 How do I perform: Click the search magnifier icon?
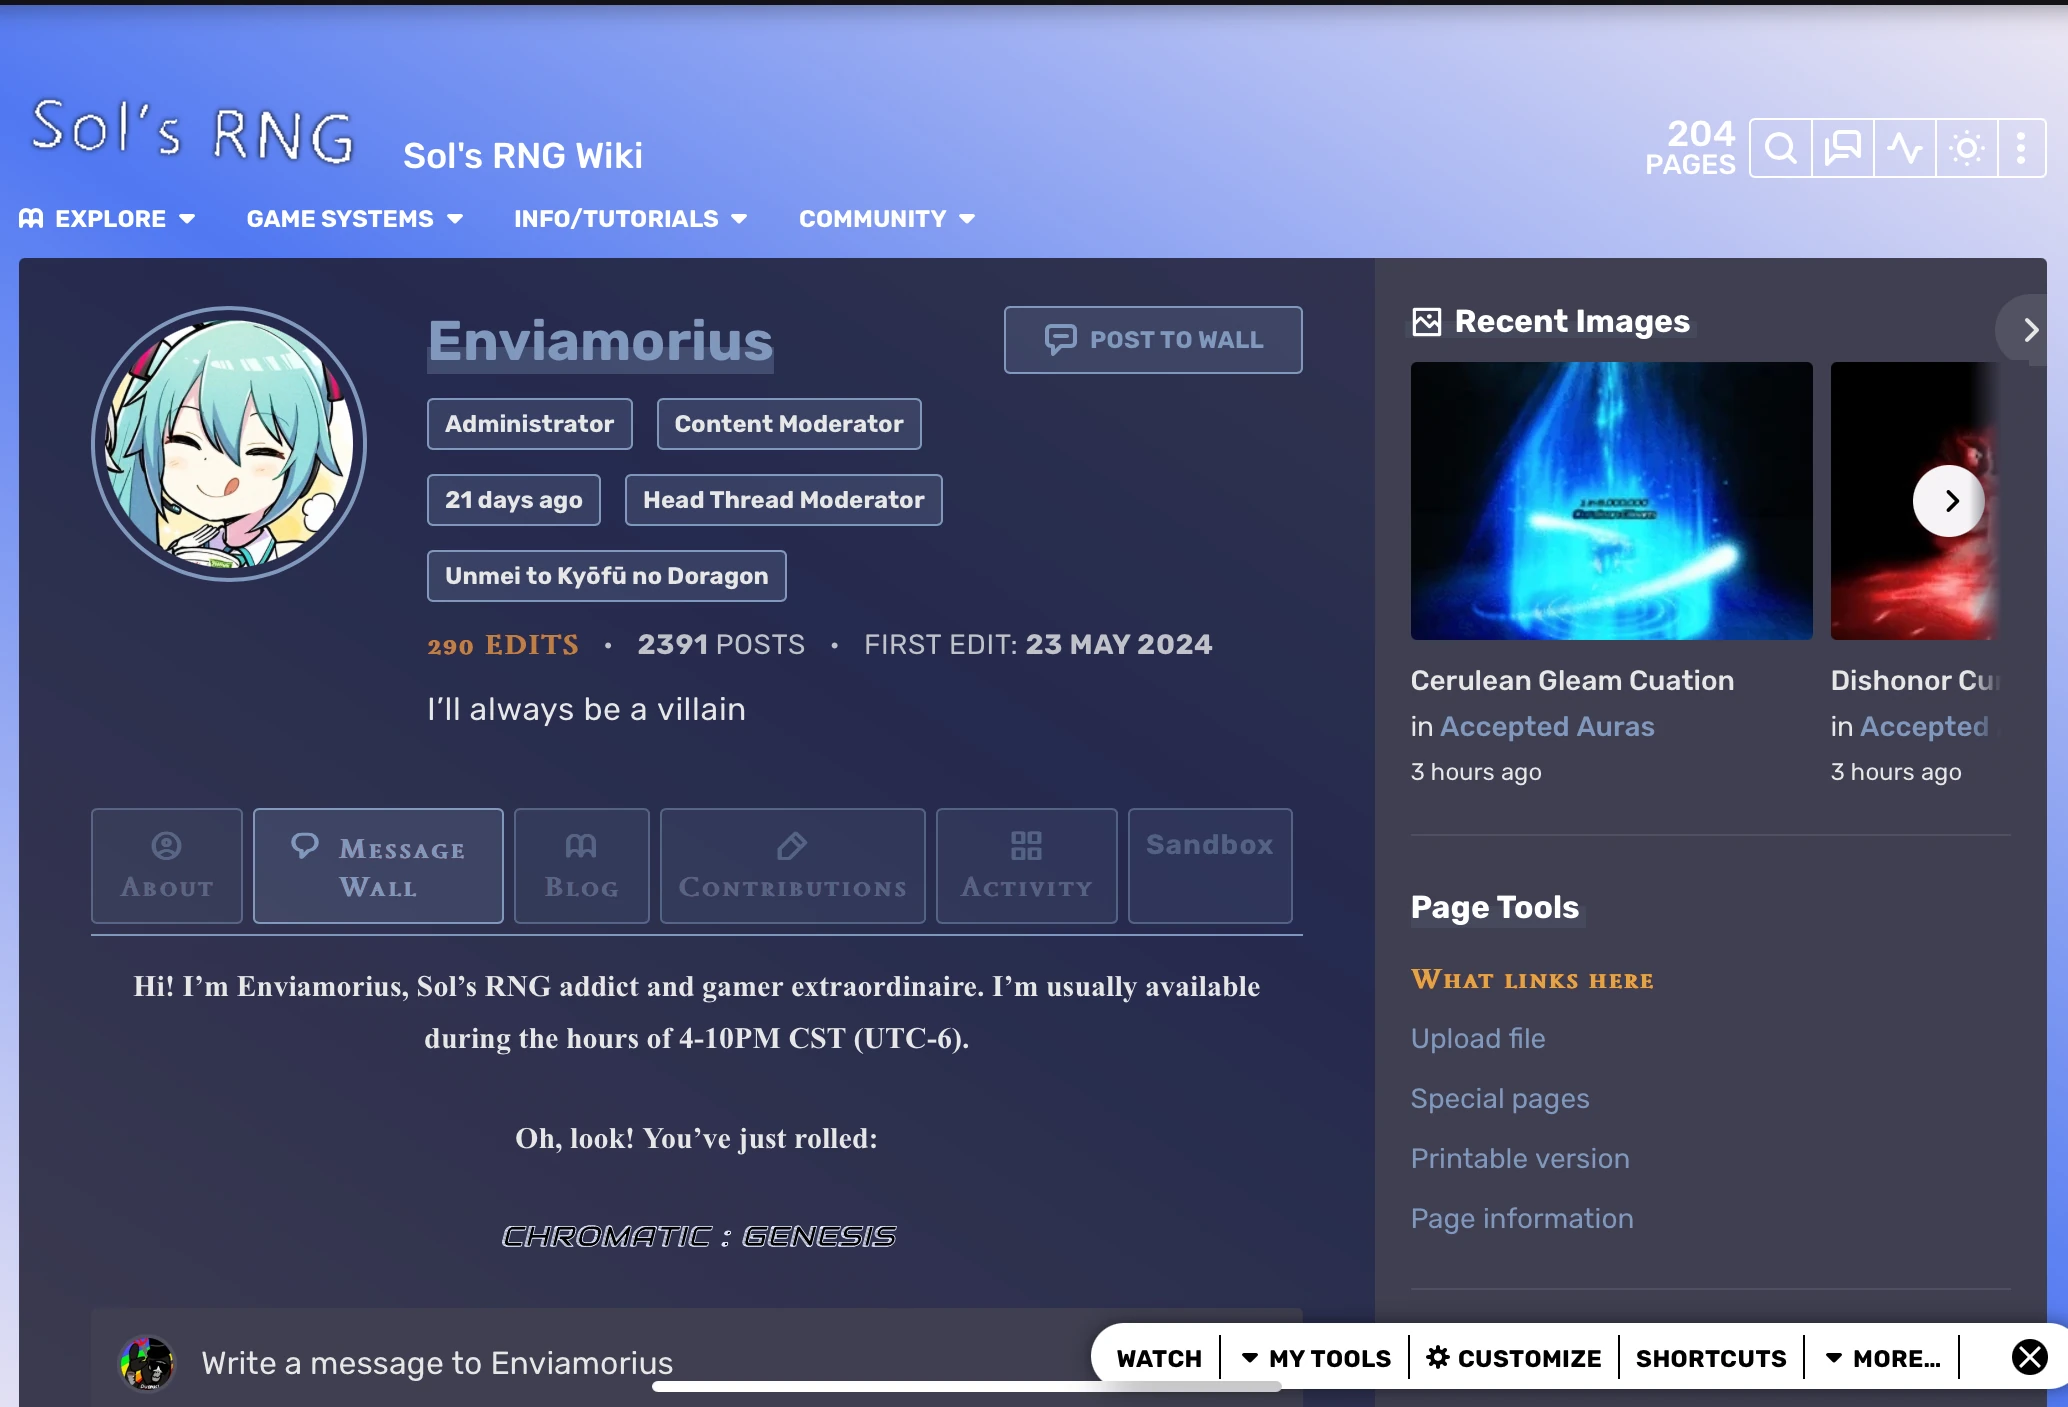tap(1780, 149)
